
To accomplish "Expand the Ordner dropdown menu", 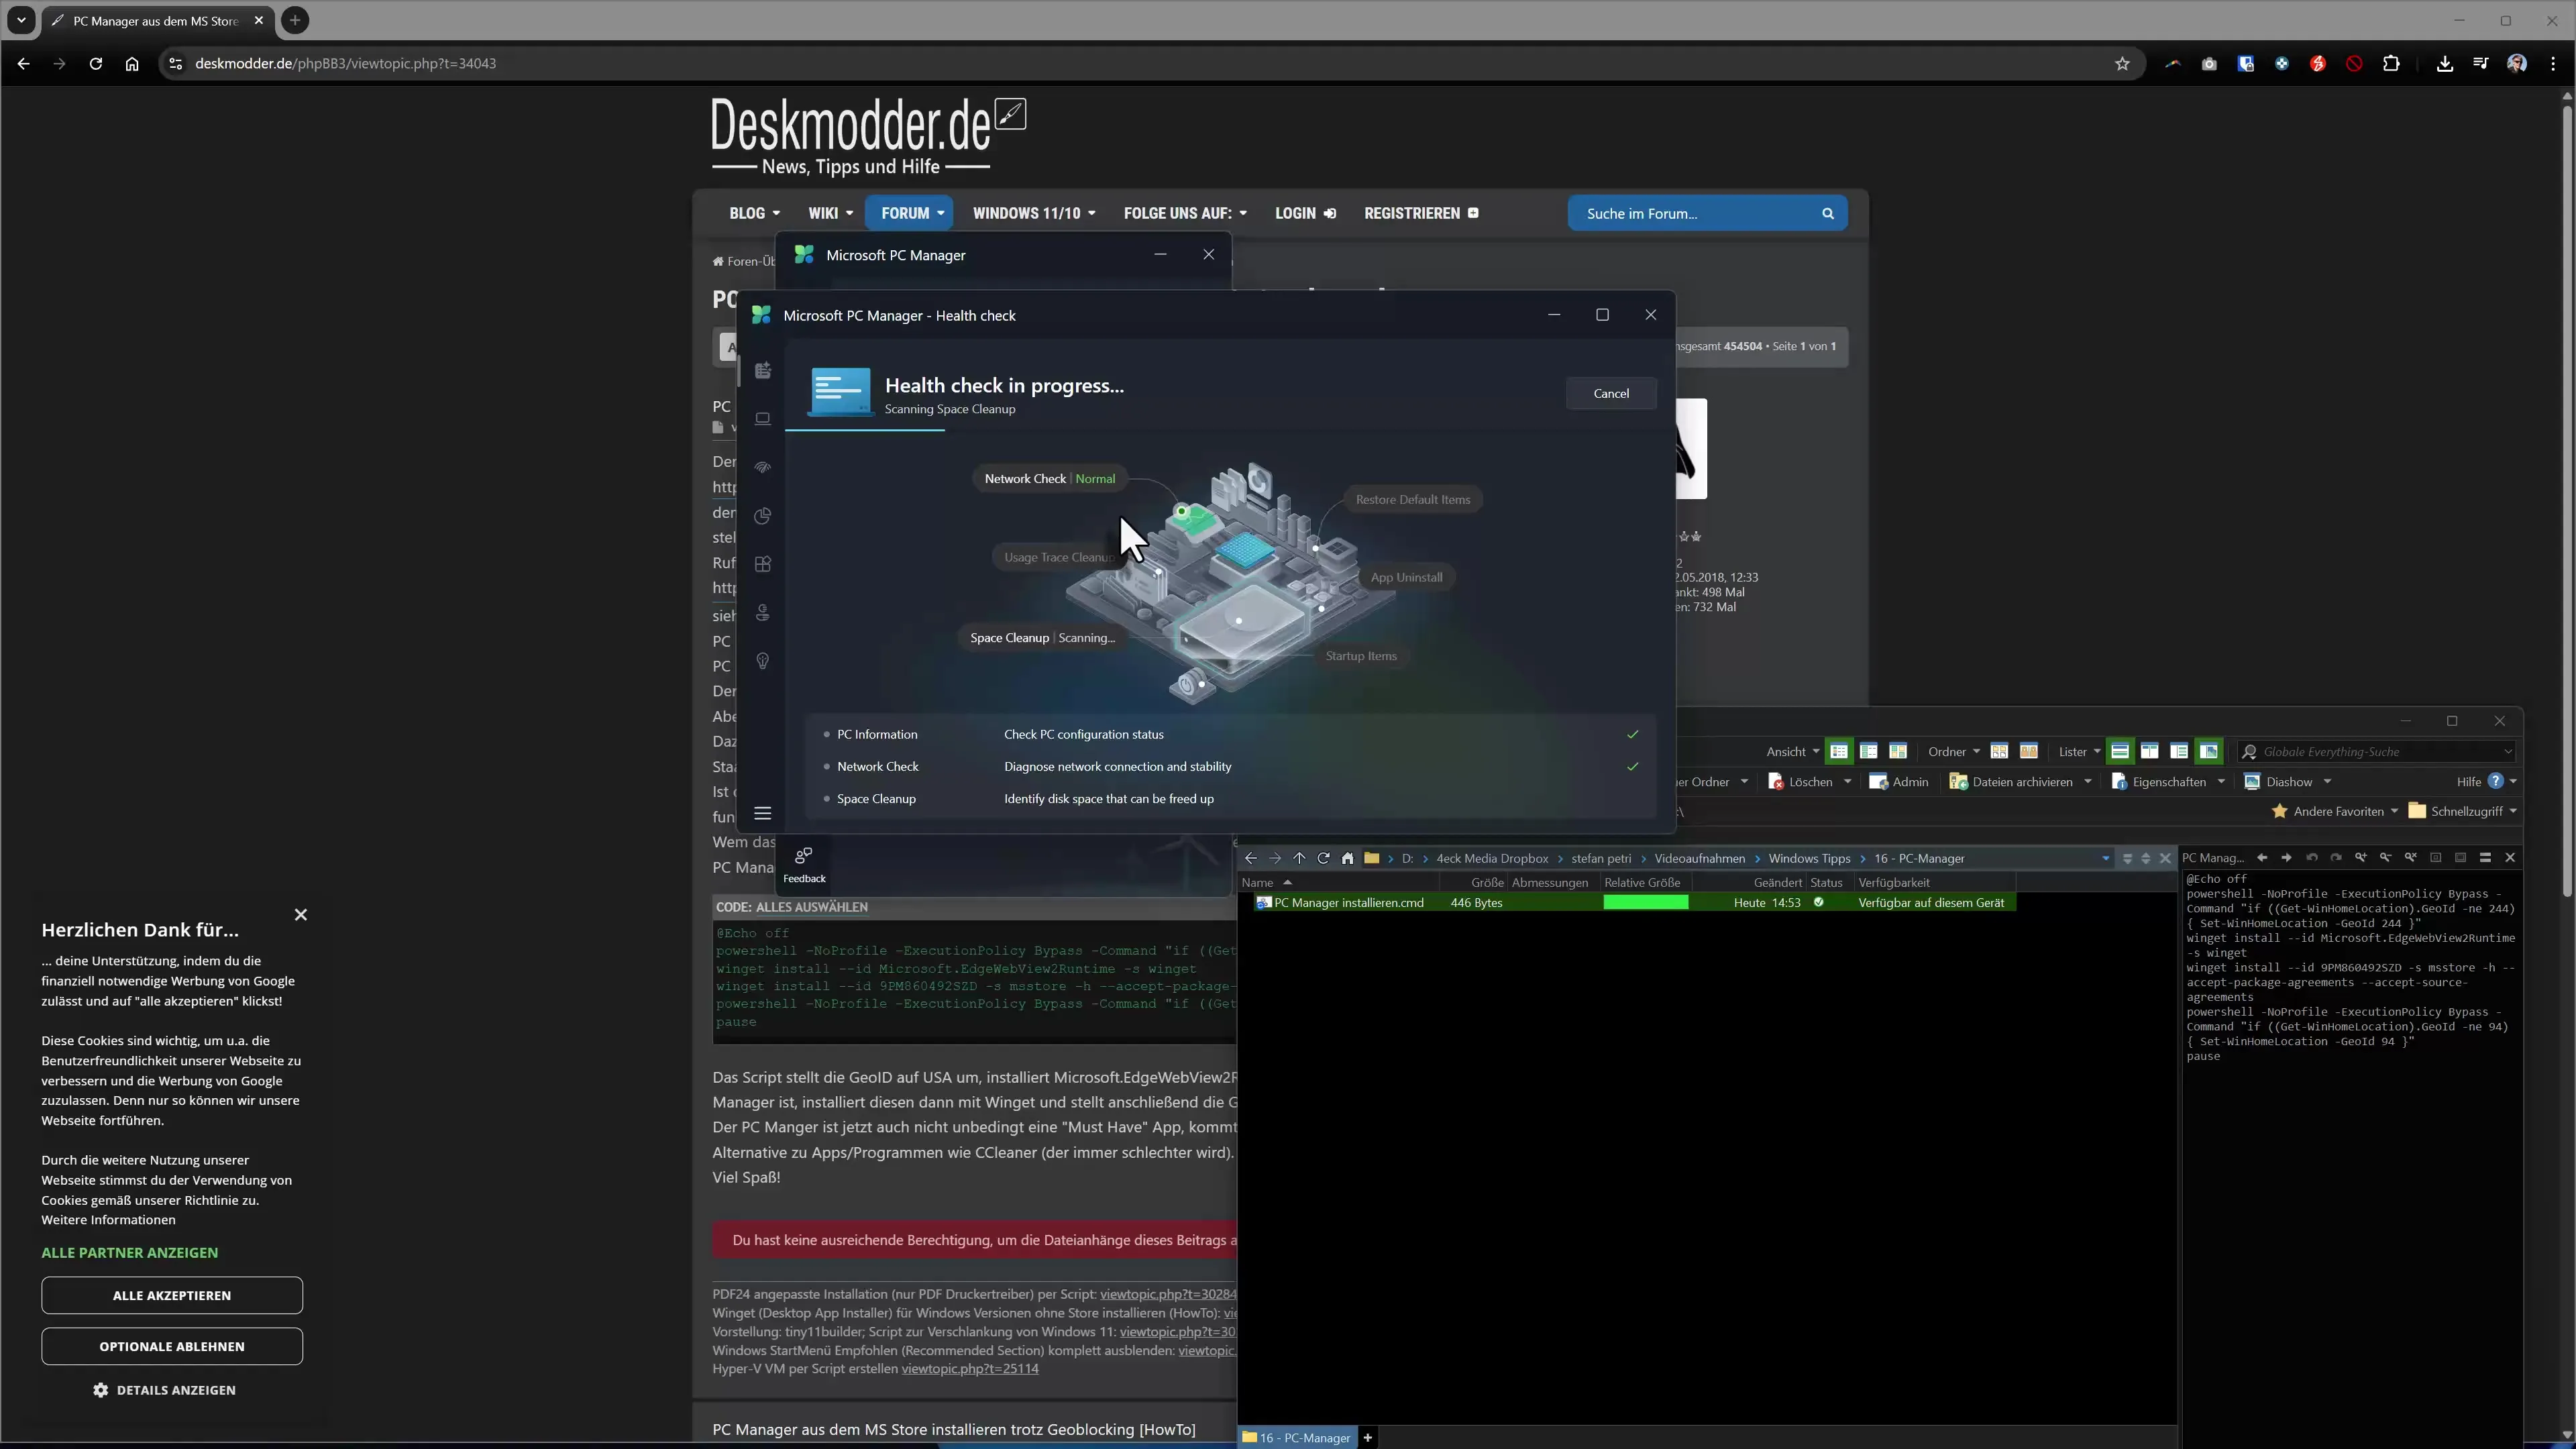I will point(1976,752).
